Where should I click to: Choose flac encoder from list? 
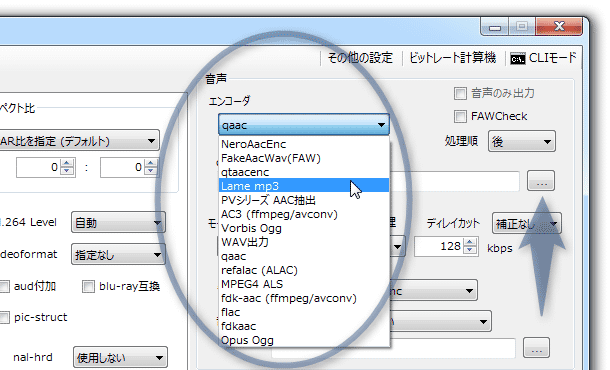coord(304,312)
